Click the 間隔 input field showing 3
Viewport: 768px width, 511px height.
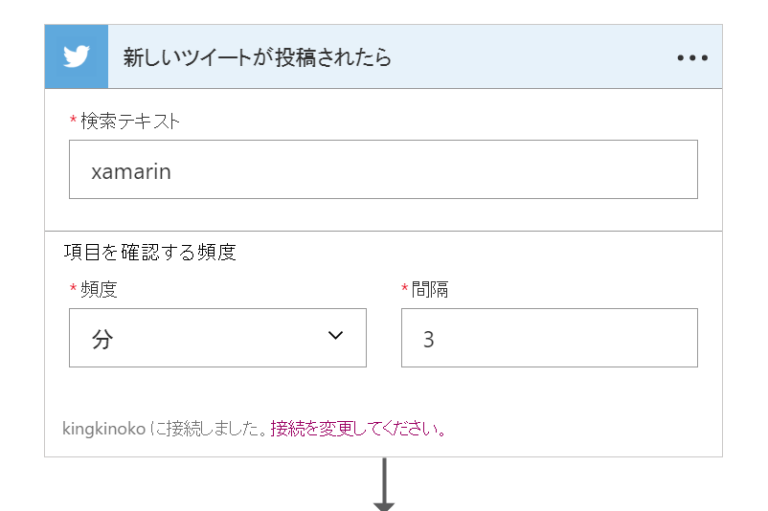[x=548, y=338]
